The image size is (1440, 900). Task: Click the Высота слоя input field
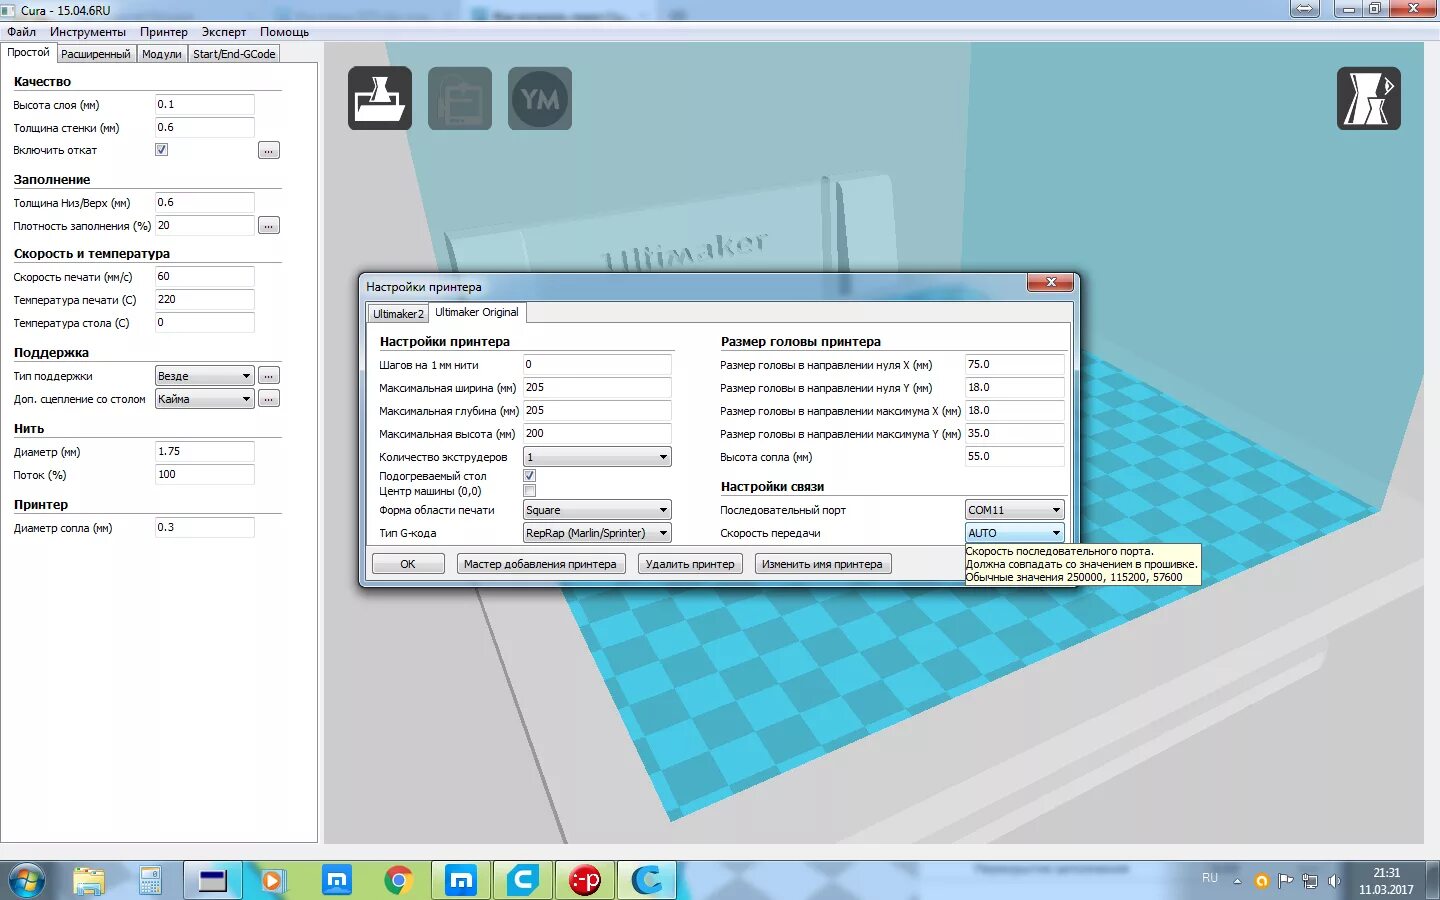204,104
